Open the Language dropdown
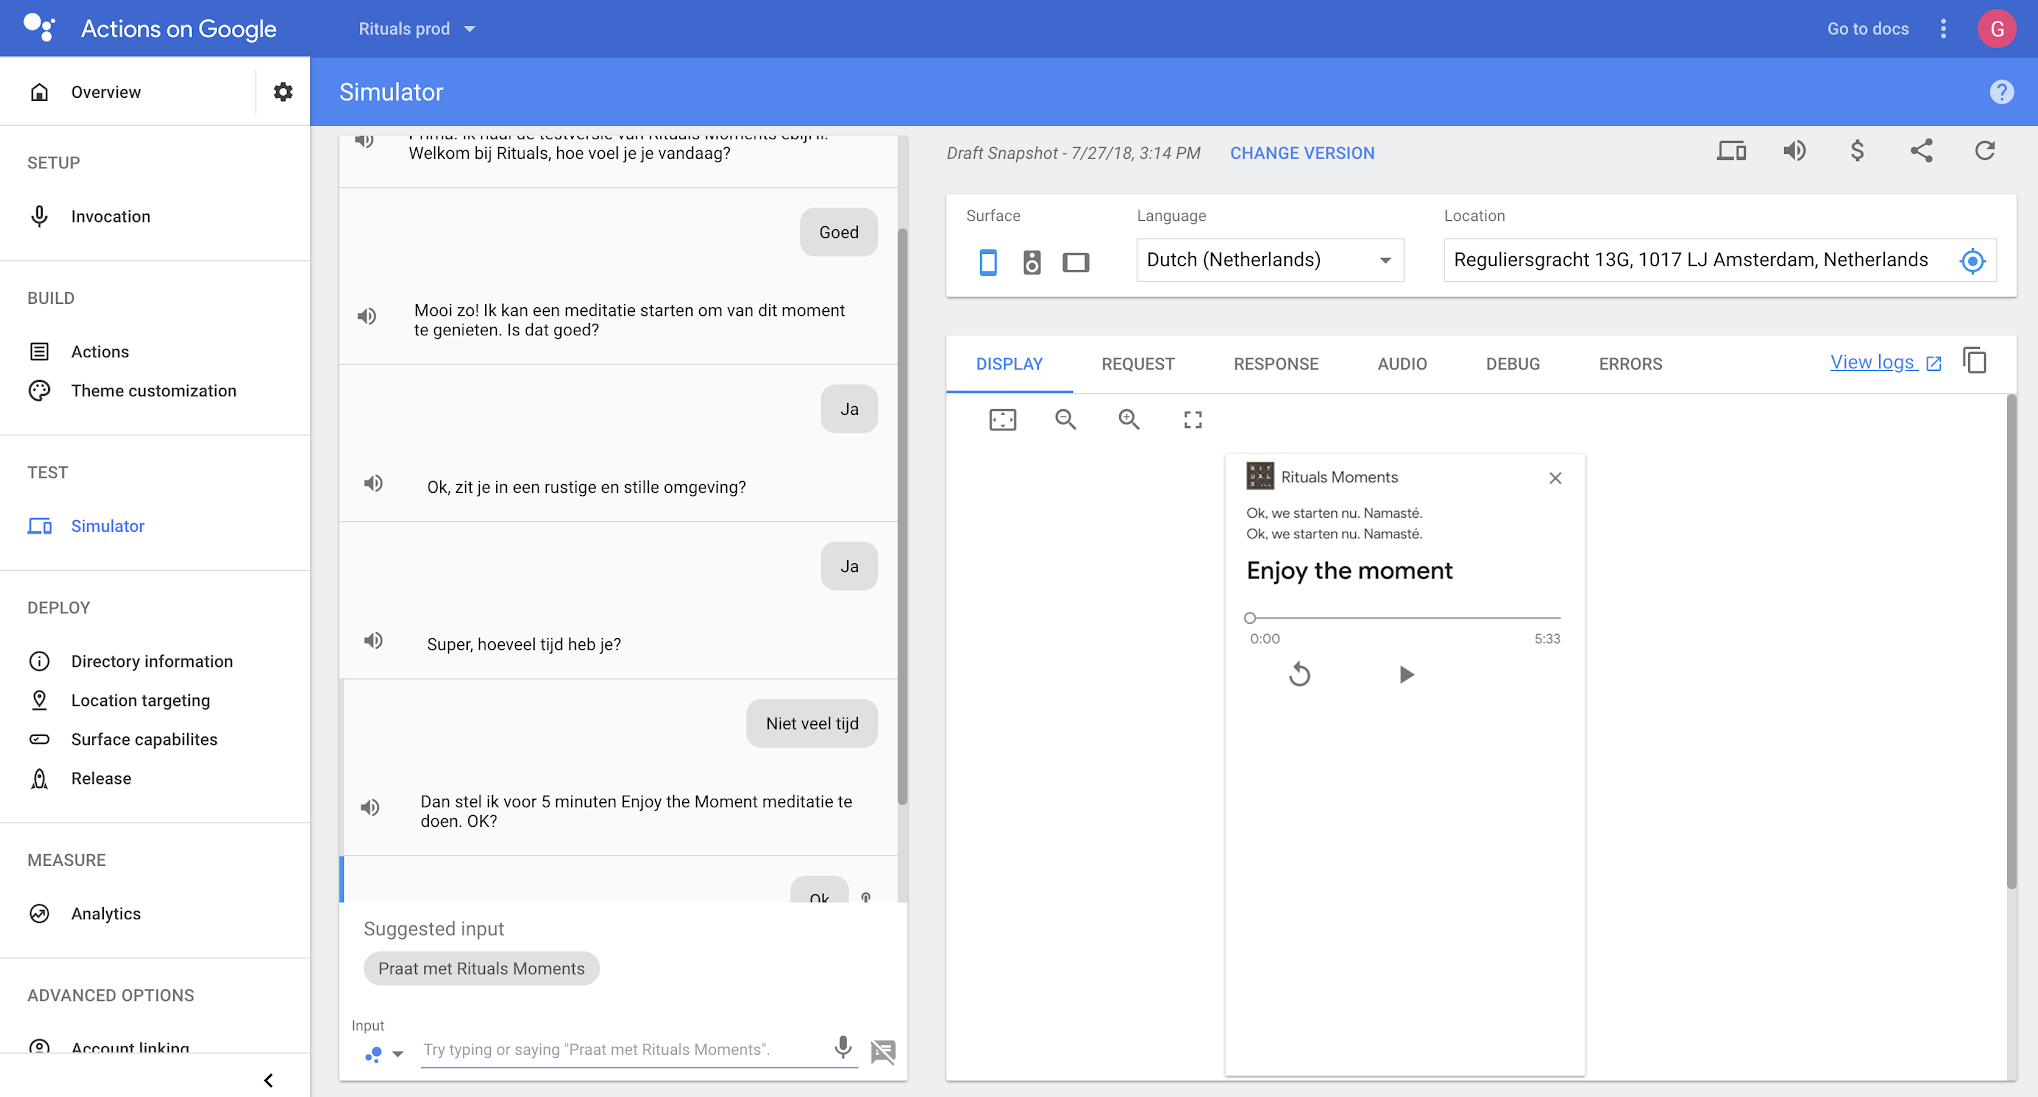Viewport: 2038px width, 1097px height. [1270, 260]
